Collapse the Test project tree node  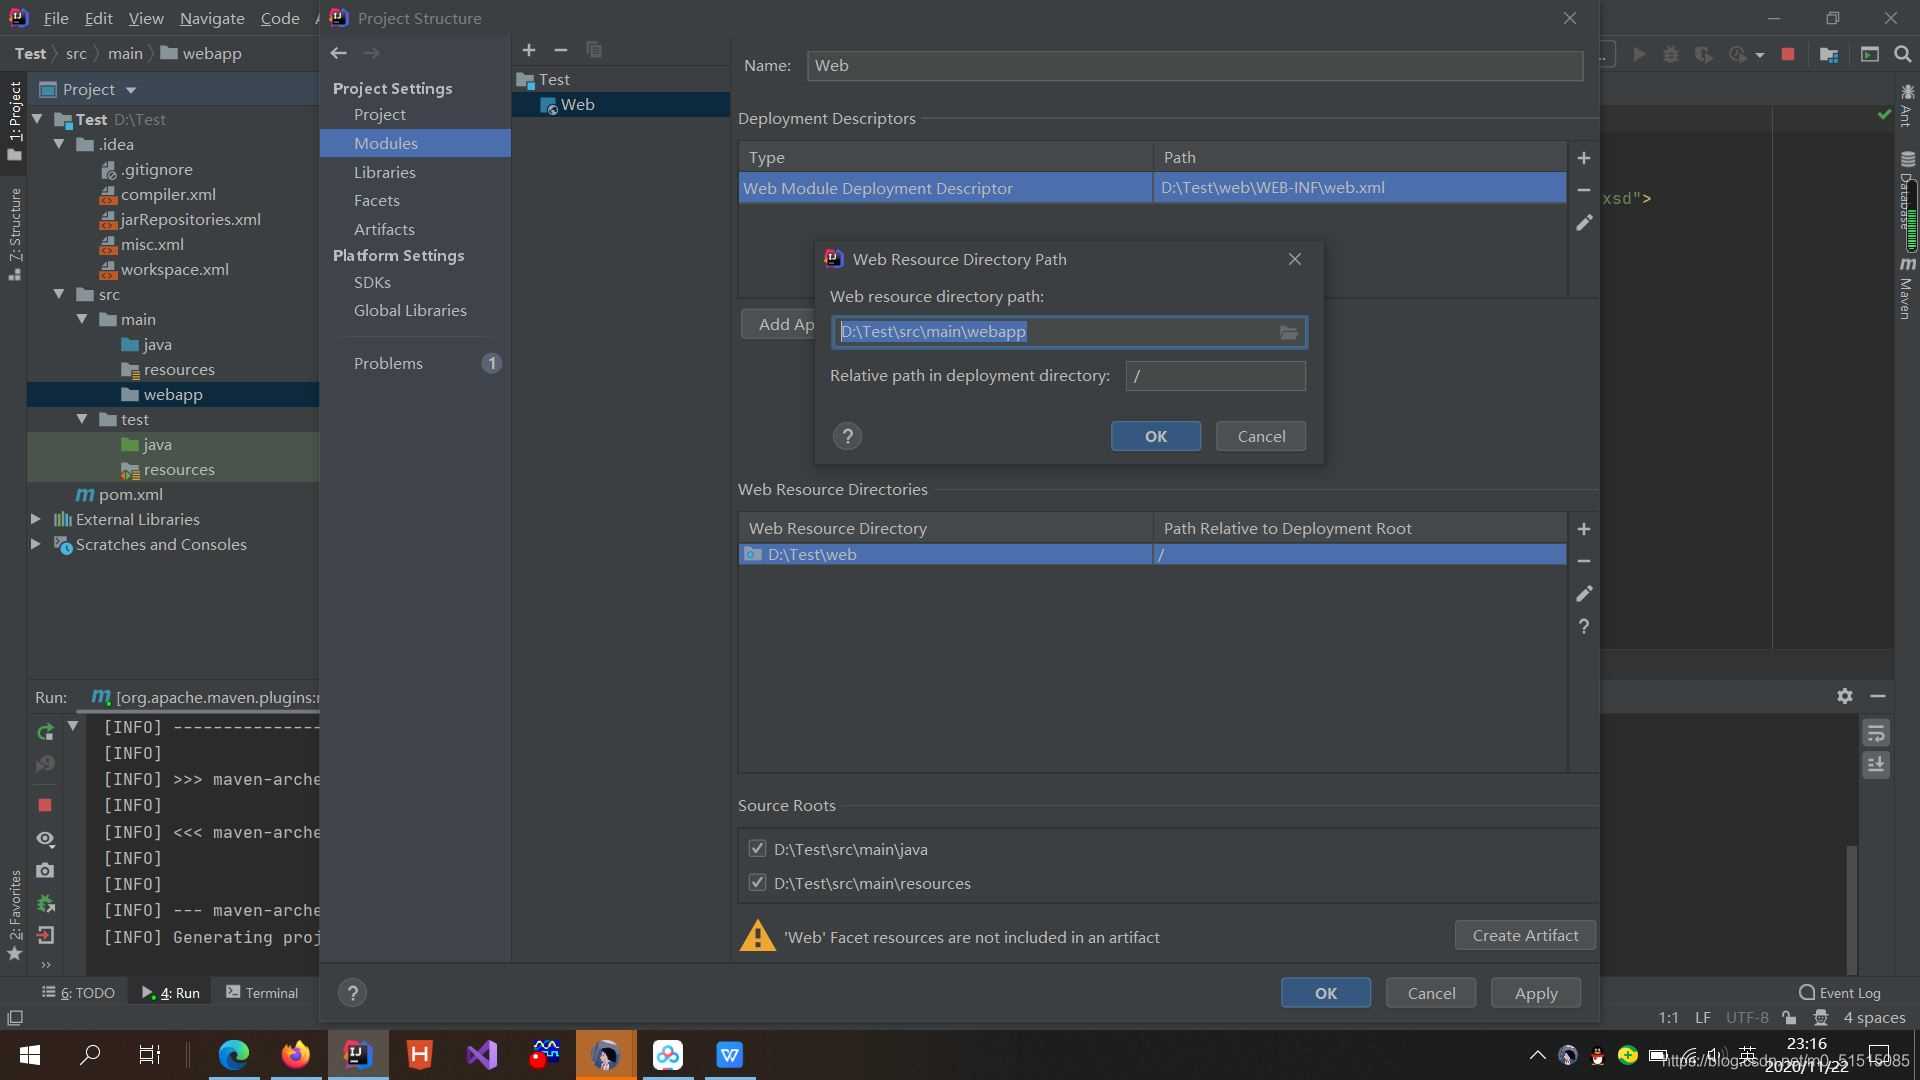[x=37, y=119]
